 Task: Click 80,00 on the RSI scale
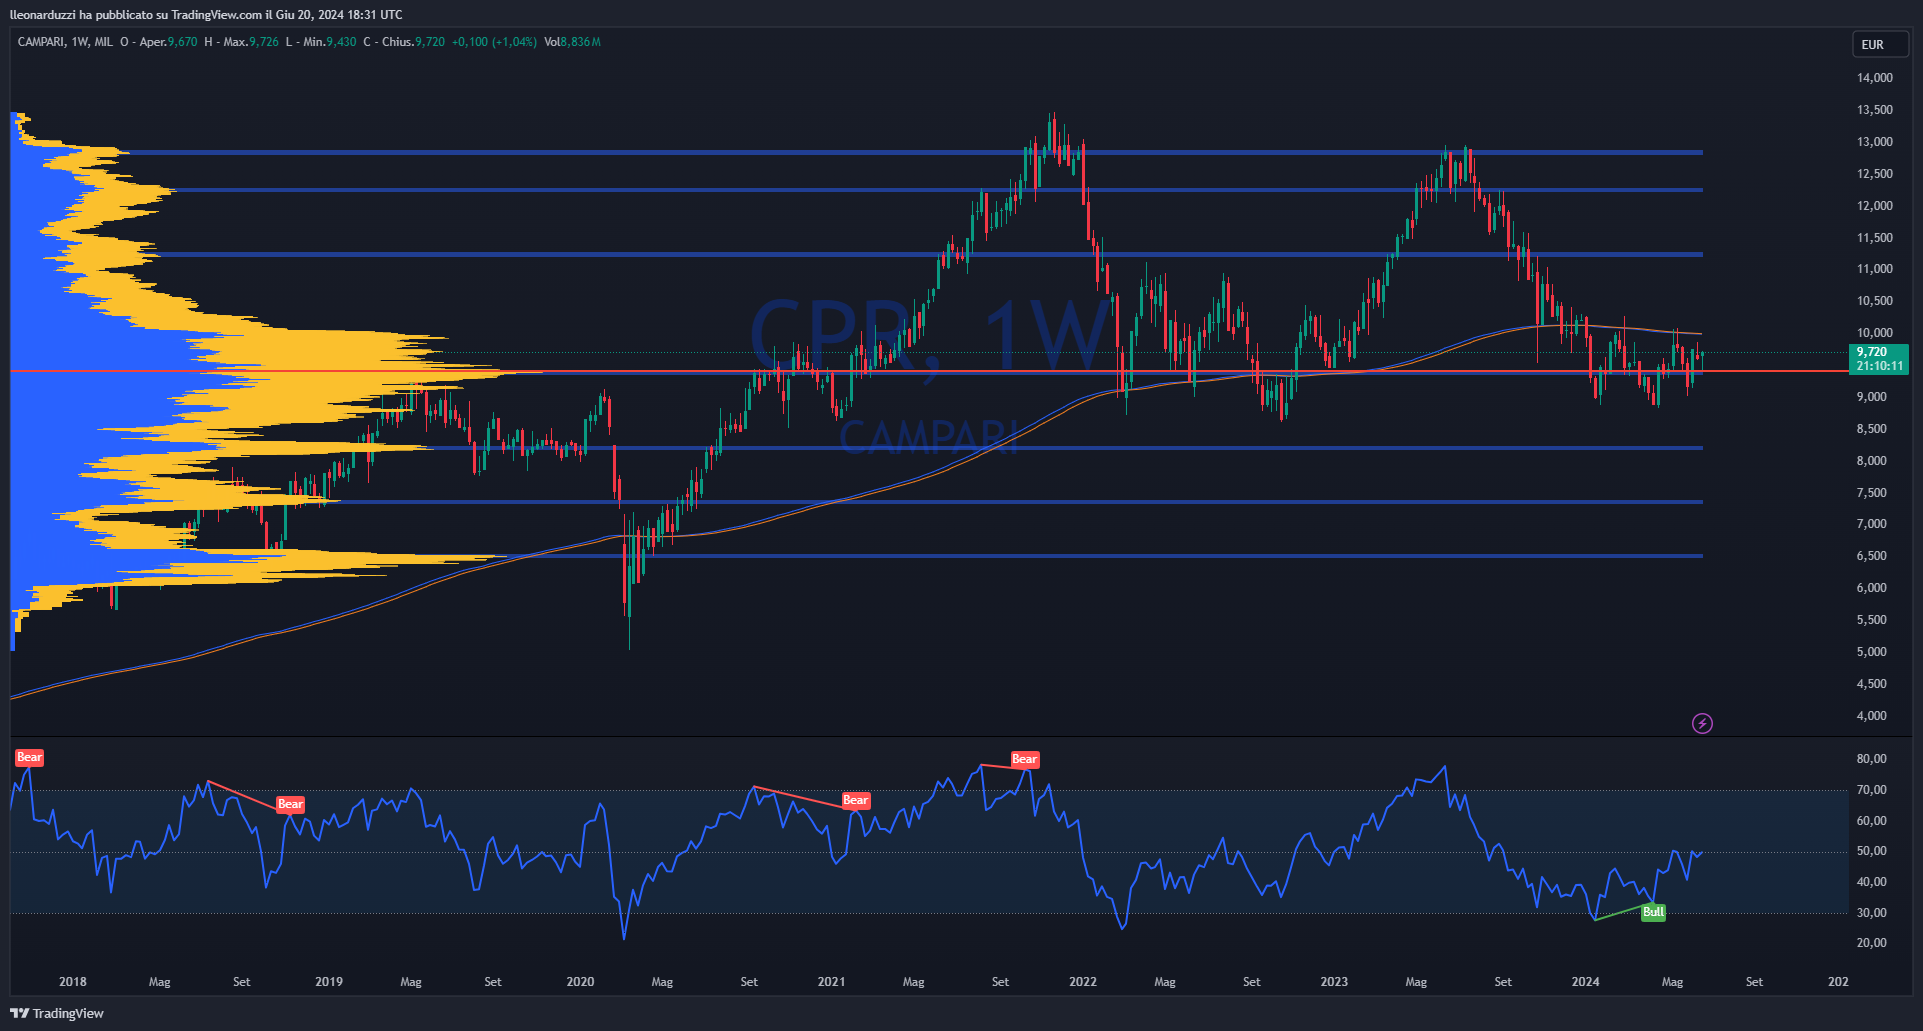click(1872, 759)
